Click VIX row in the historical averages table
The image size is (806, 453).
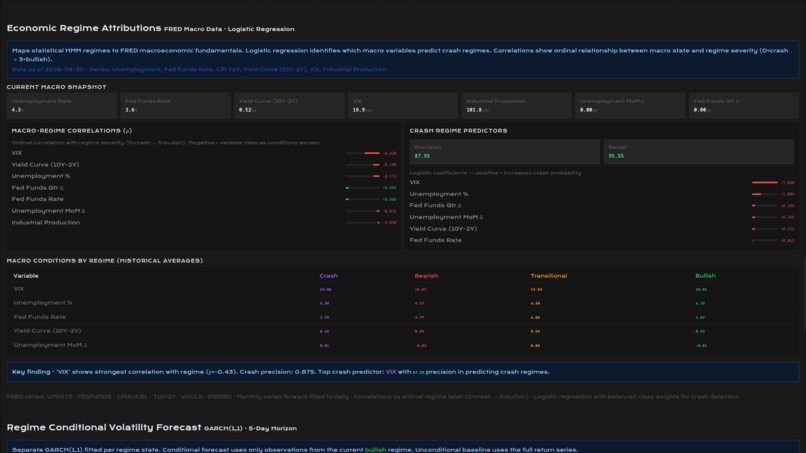[403, 289]
